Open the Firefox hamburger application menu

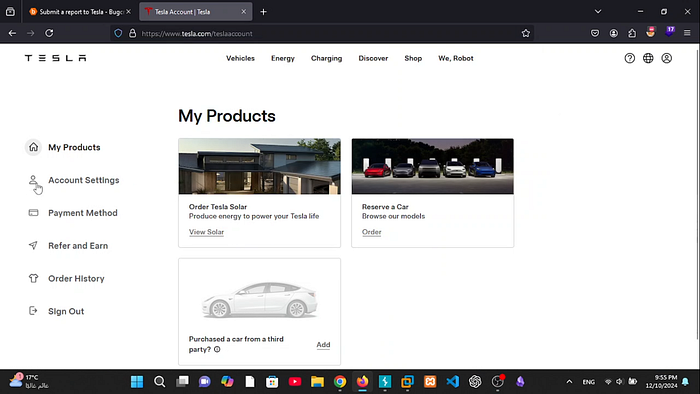pos(687,33)
